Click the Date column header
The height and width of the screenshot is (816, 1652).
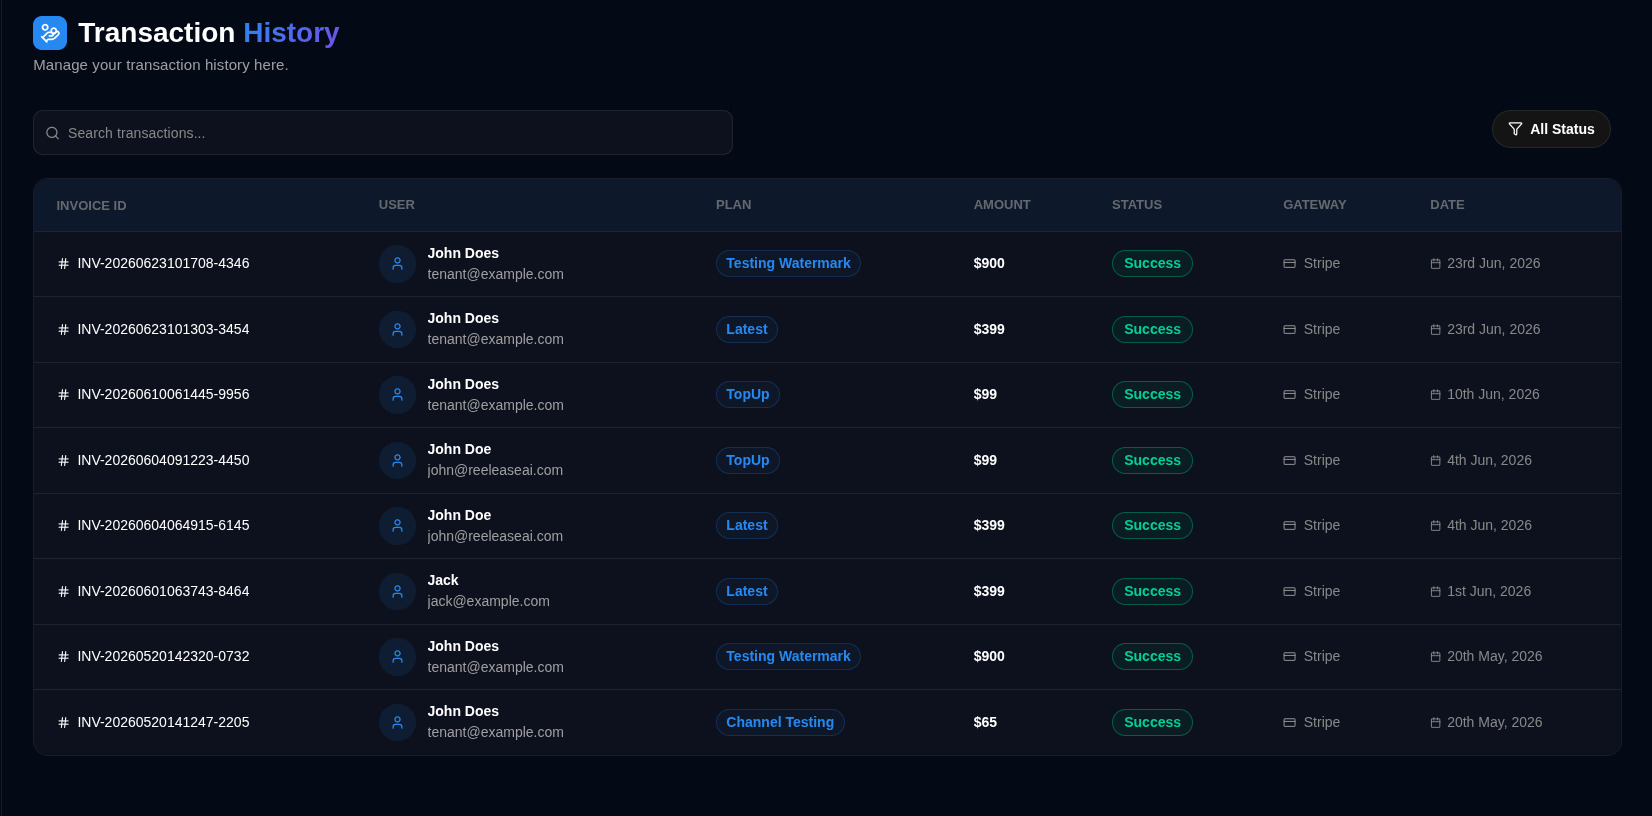pos(1447,205)
